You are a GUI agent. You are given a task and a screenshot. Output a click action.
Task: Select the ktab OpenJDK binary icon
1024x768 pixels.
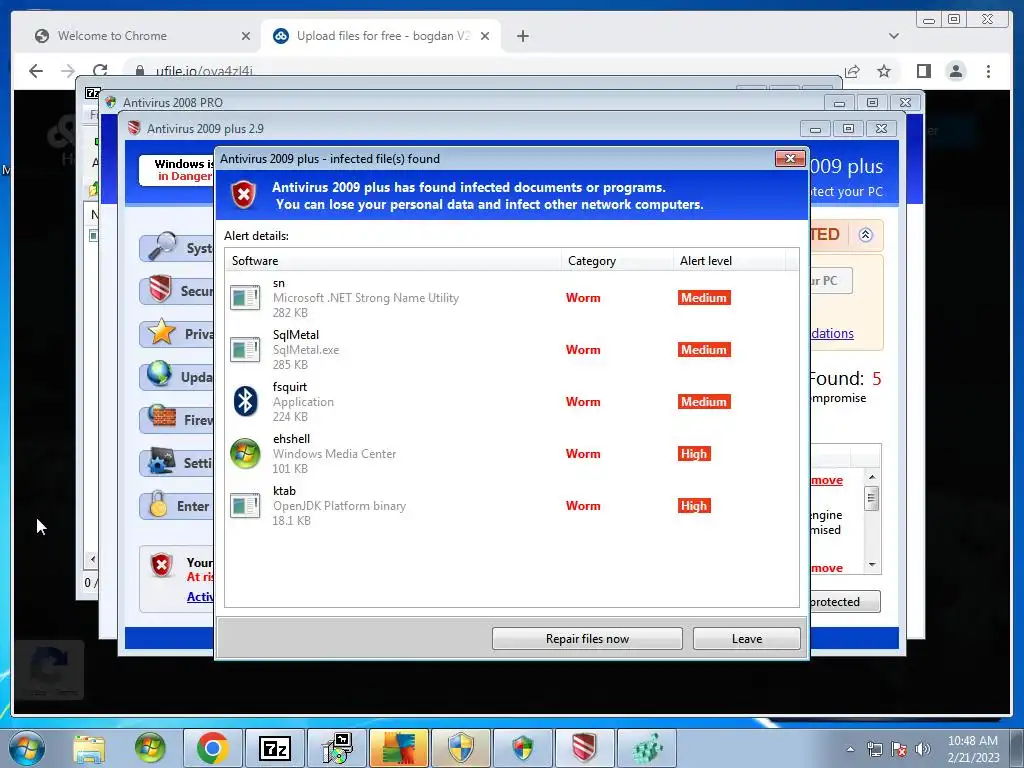coord(245,505)
